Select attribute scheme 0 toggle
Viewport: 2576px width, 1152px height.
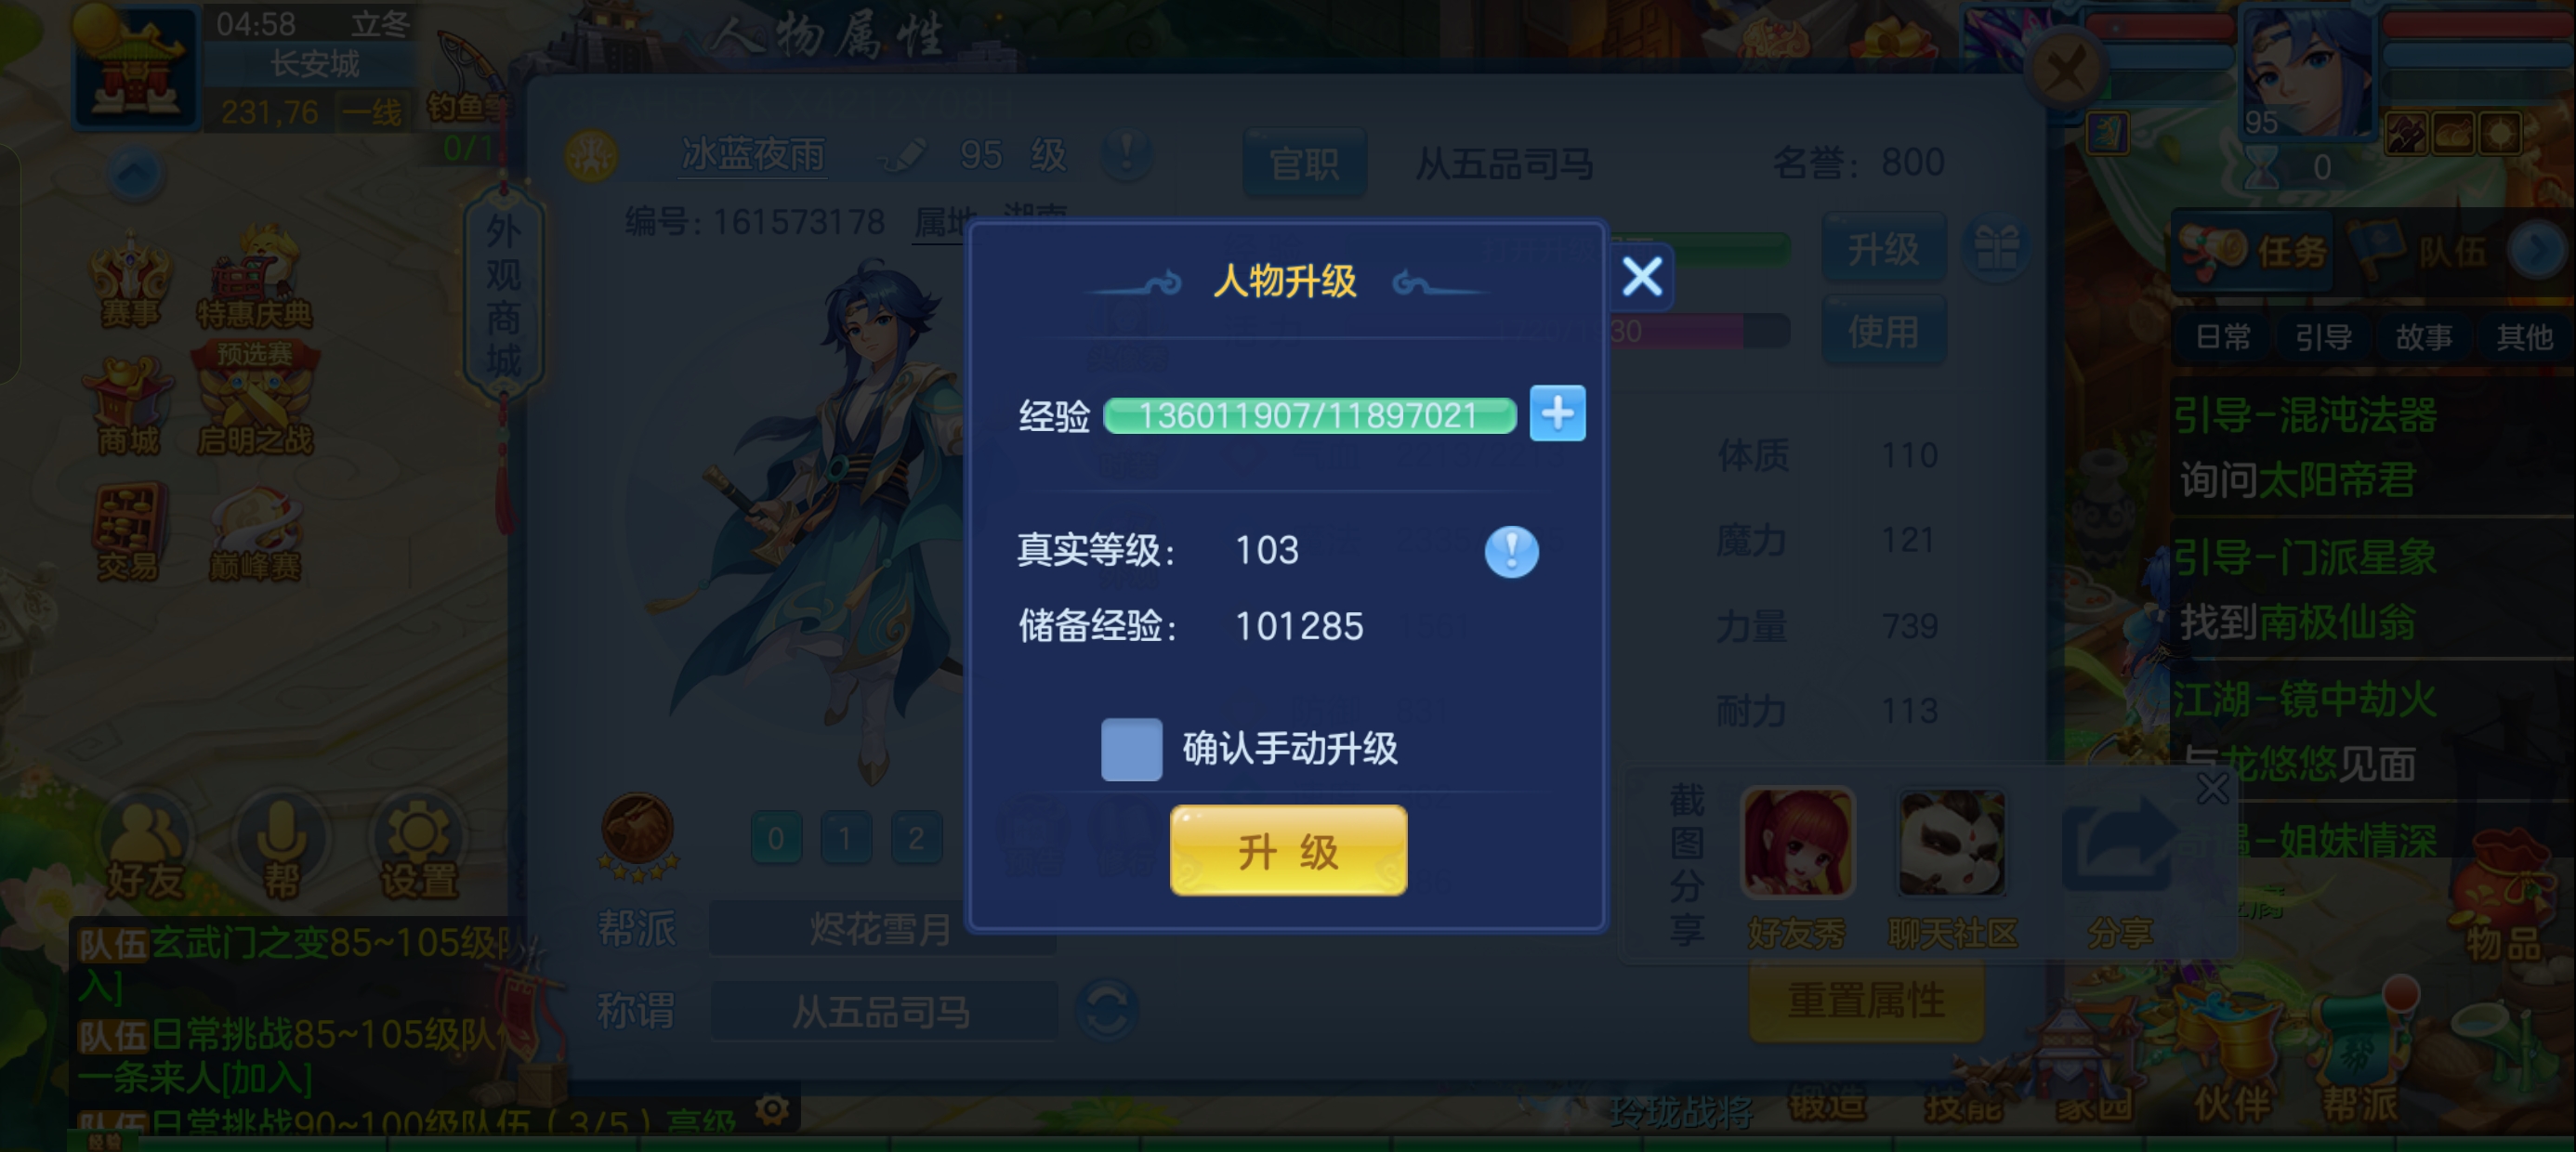point(776,838)
